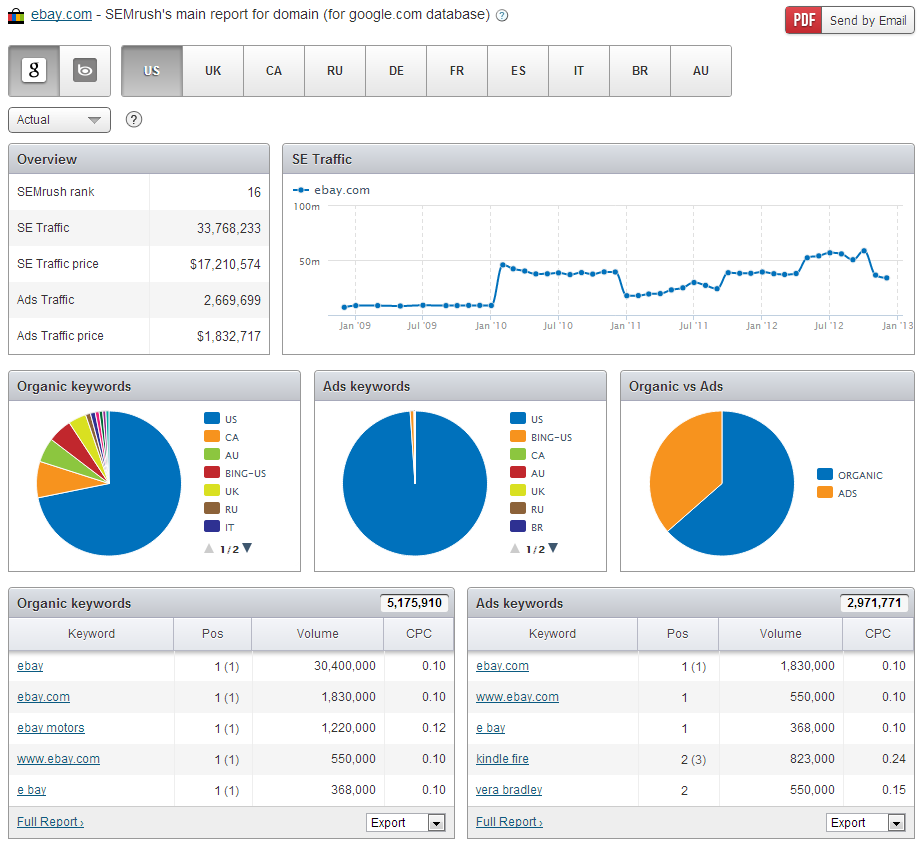Switch to the DE database tab
The height and width of the screenshot is (842, 918).
(395, 71)
